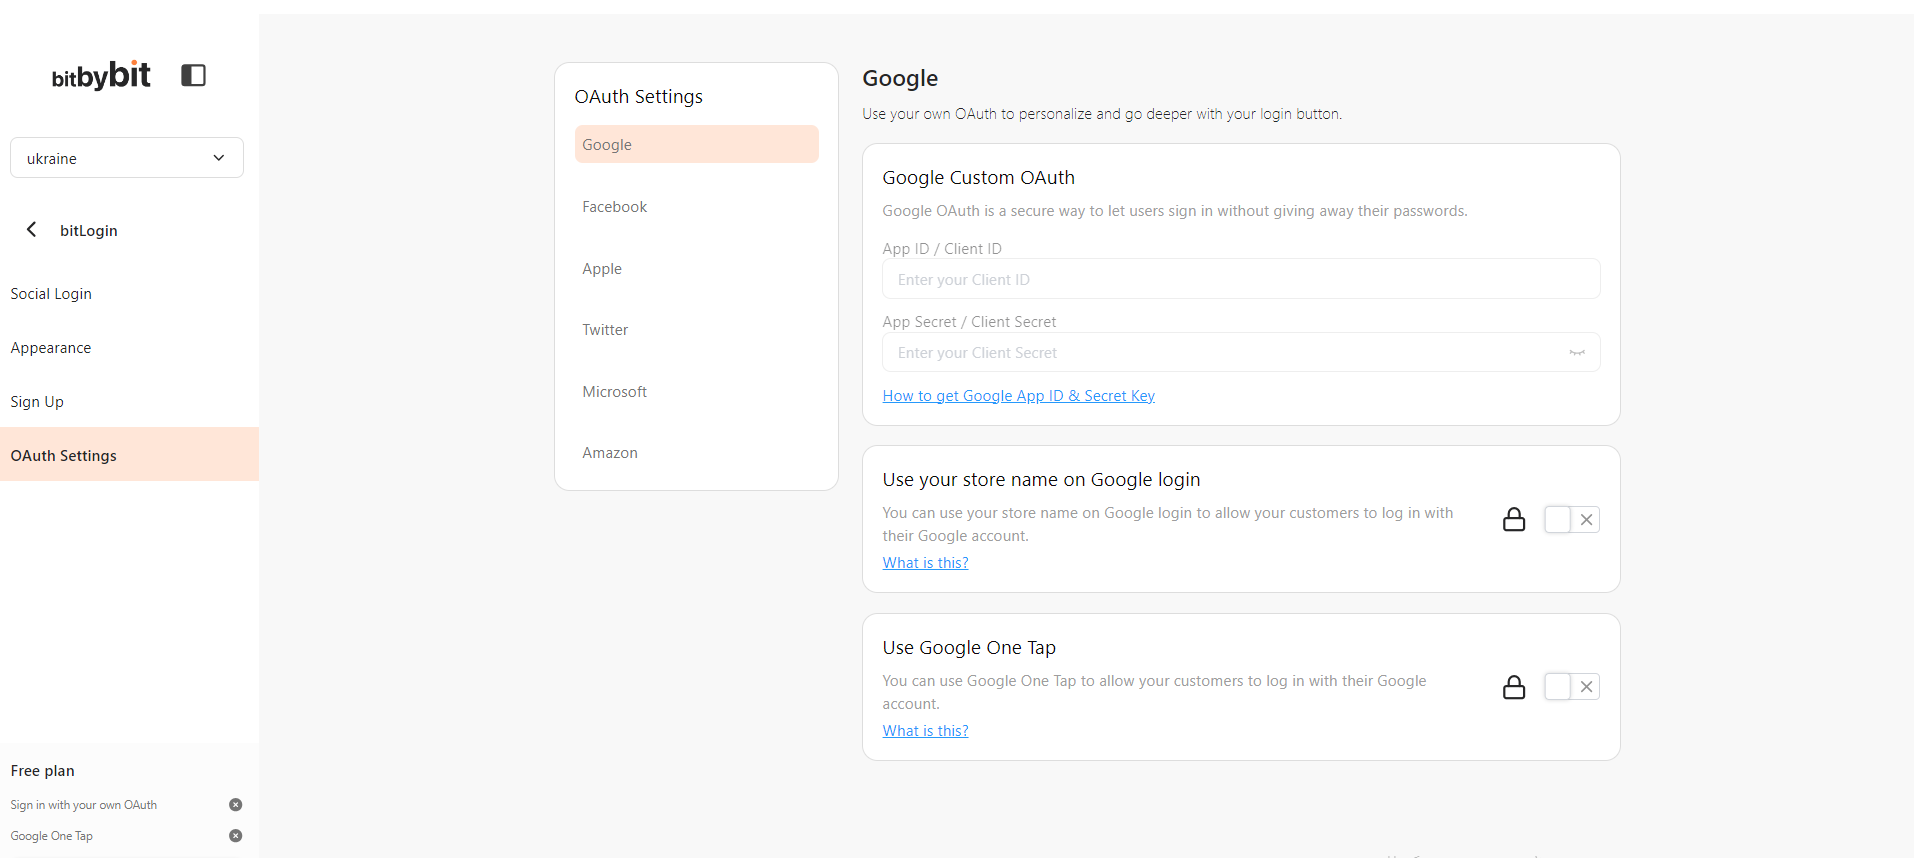The image size is (1914, 858).
Task: Click the Client Secret input field
Action: [1220, 353]
